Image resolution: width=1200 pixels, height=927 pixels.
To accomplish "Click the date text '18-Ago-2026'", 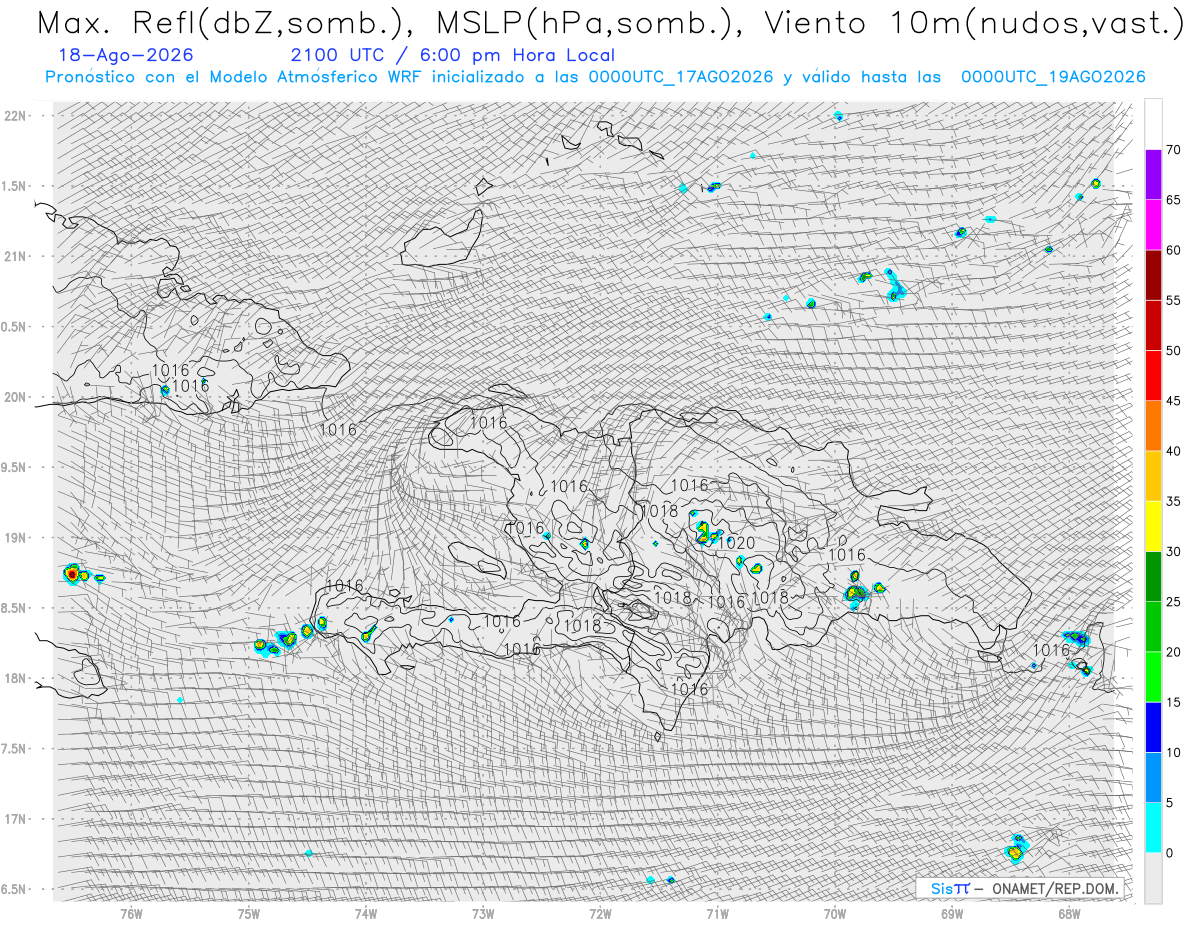I will 126,56.
